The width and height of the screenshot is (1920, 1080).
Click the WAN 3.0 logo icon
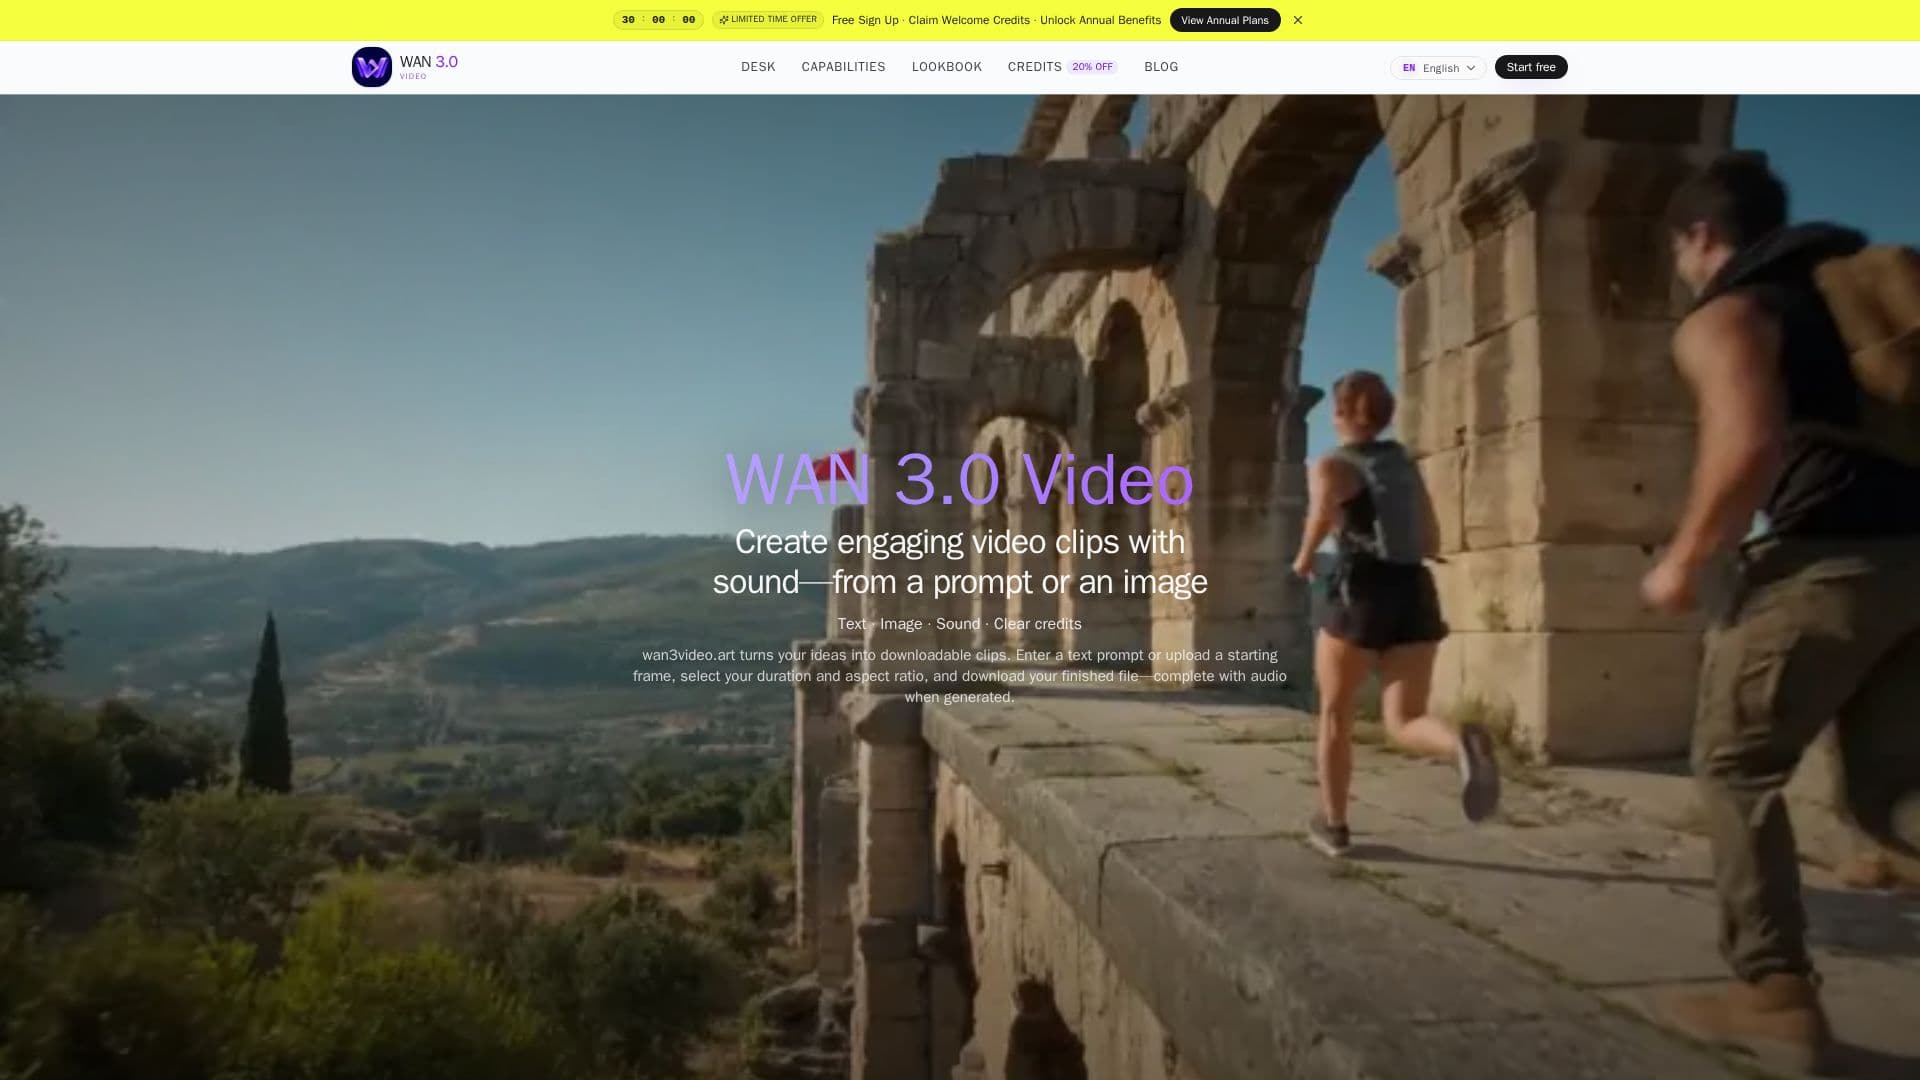371,67
